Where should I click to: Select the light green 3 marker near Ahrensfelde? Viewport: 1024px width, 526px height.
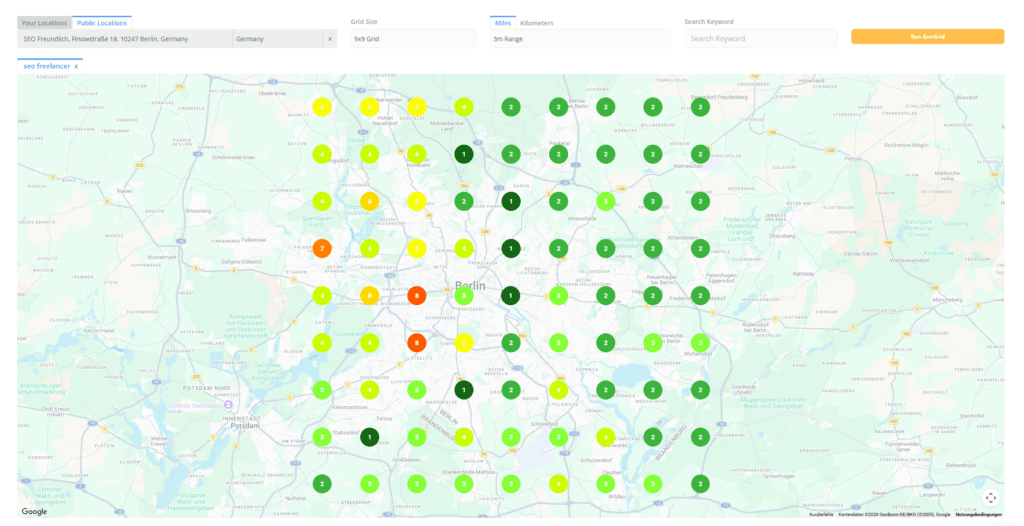(605, 201)
